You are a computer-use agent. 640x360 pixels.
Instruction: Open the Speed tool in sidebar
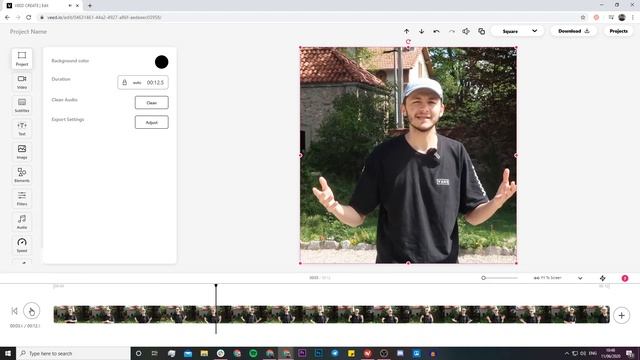pyautogui.click(x=22, y=245)
